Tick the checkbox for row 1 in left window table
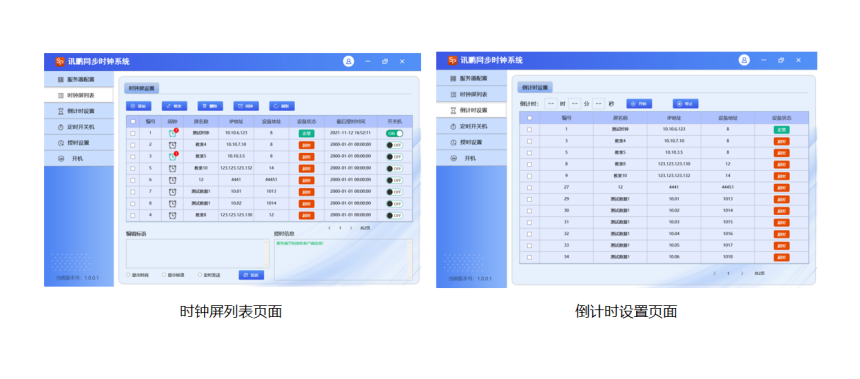The height and width of the screenshot is (379, 860). 133,133
